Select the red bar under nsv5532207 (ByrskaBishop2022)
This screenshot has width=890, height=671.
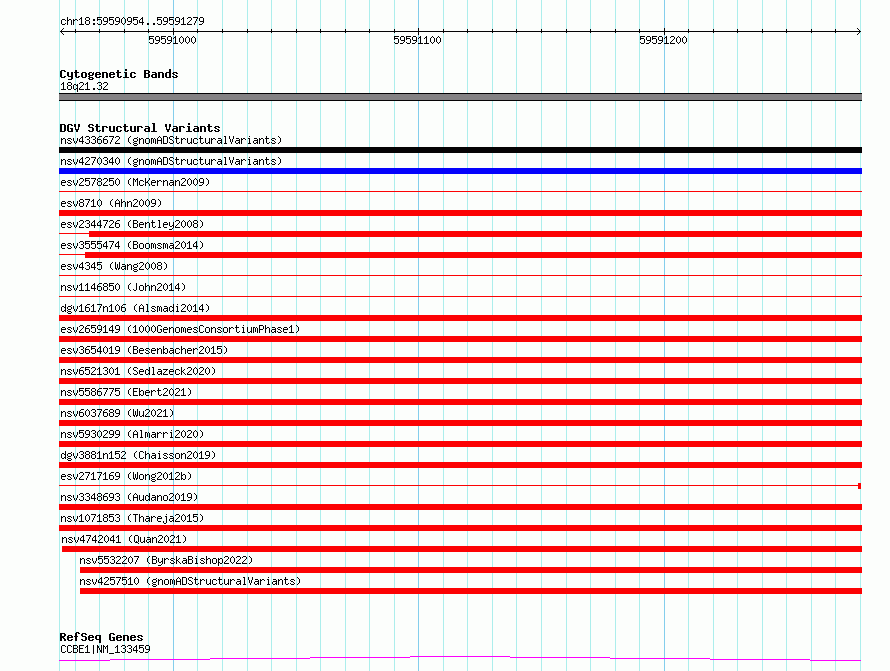tap(471, 570)
